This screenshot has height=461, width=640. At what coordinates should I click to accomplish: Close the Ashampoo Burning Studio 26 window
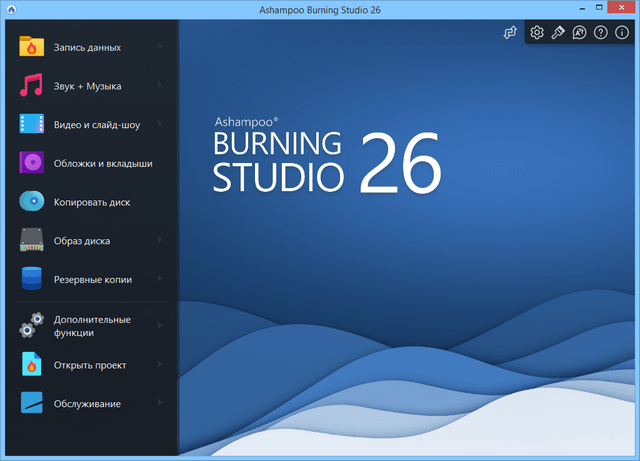point(620,9)
